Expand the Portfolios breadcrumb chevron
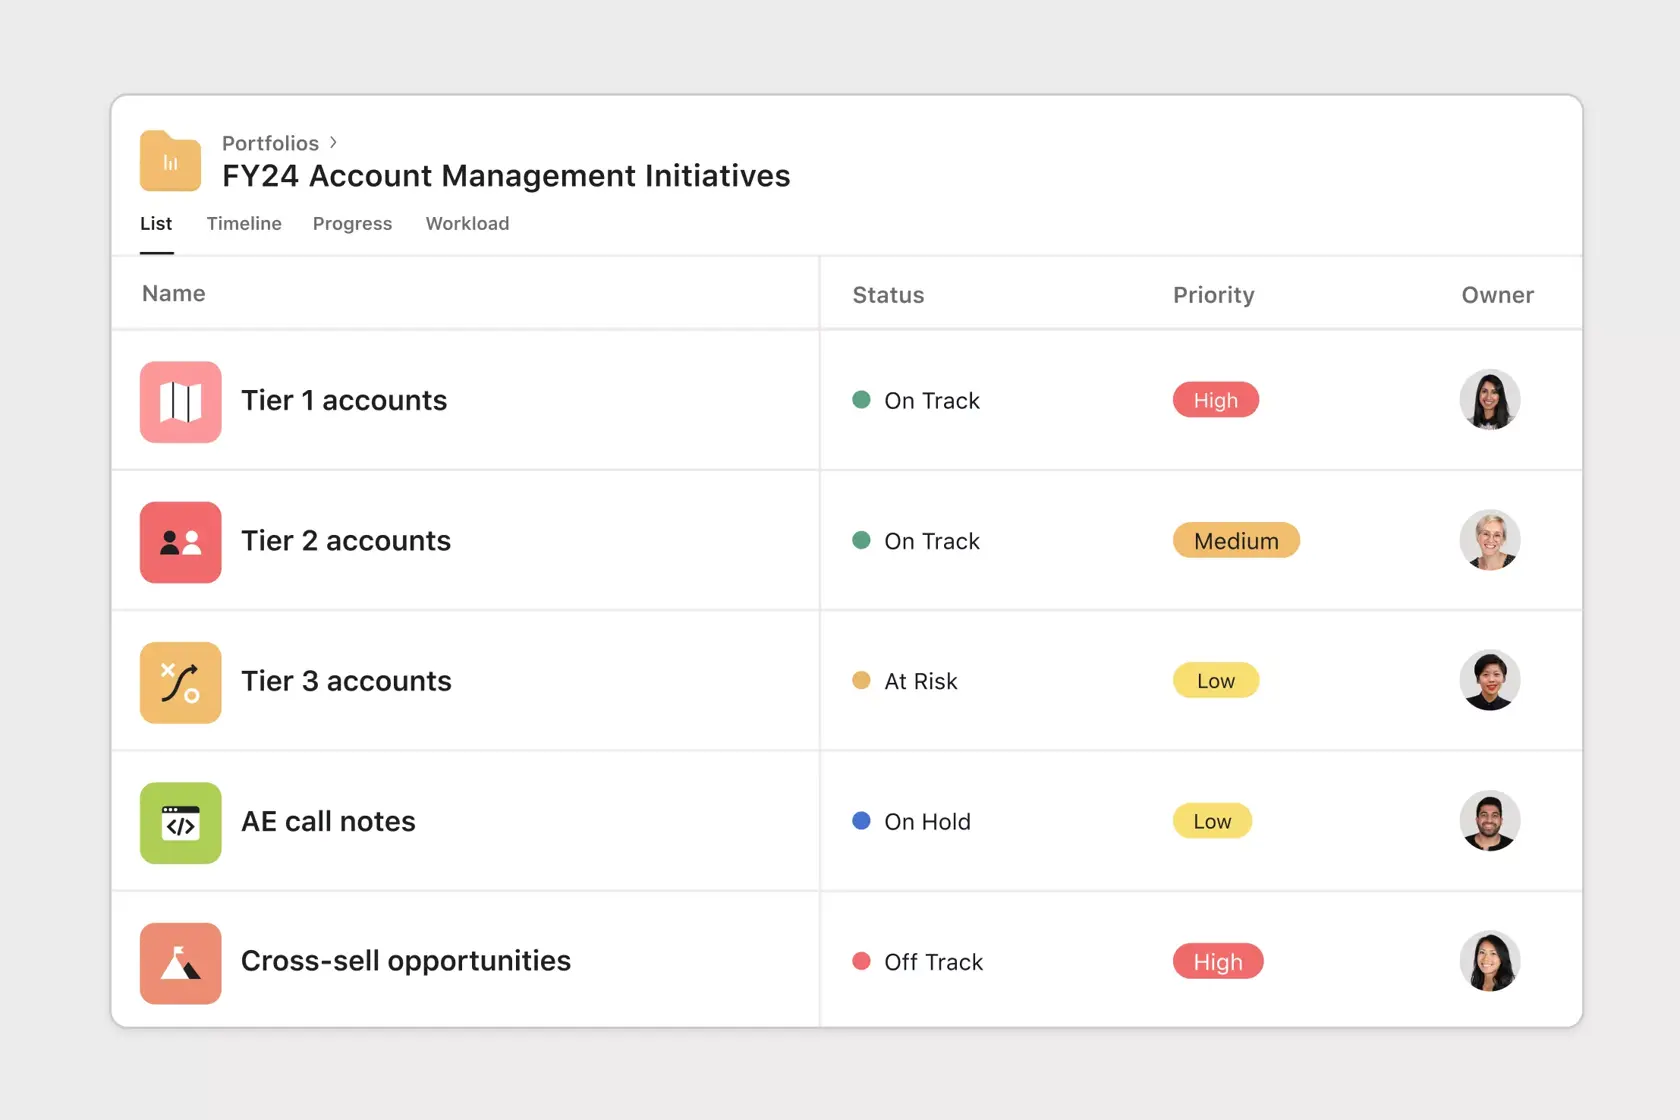This screenshot has height=1120, width=1680. [333, 142]
